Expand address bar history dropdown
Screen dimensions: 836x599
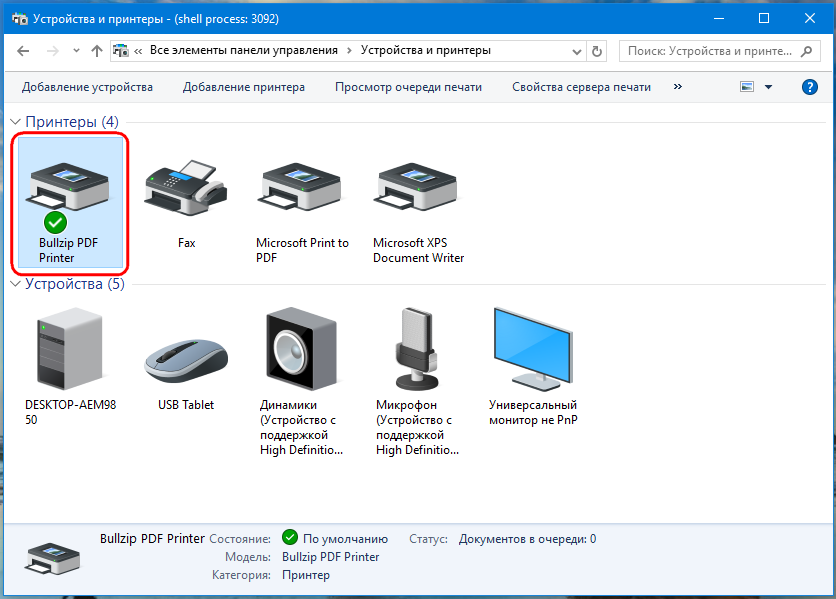[576, 52]
